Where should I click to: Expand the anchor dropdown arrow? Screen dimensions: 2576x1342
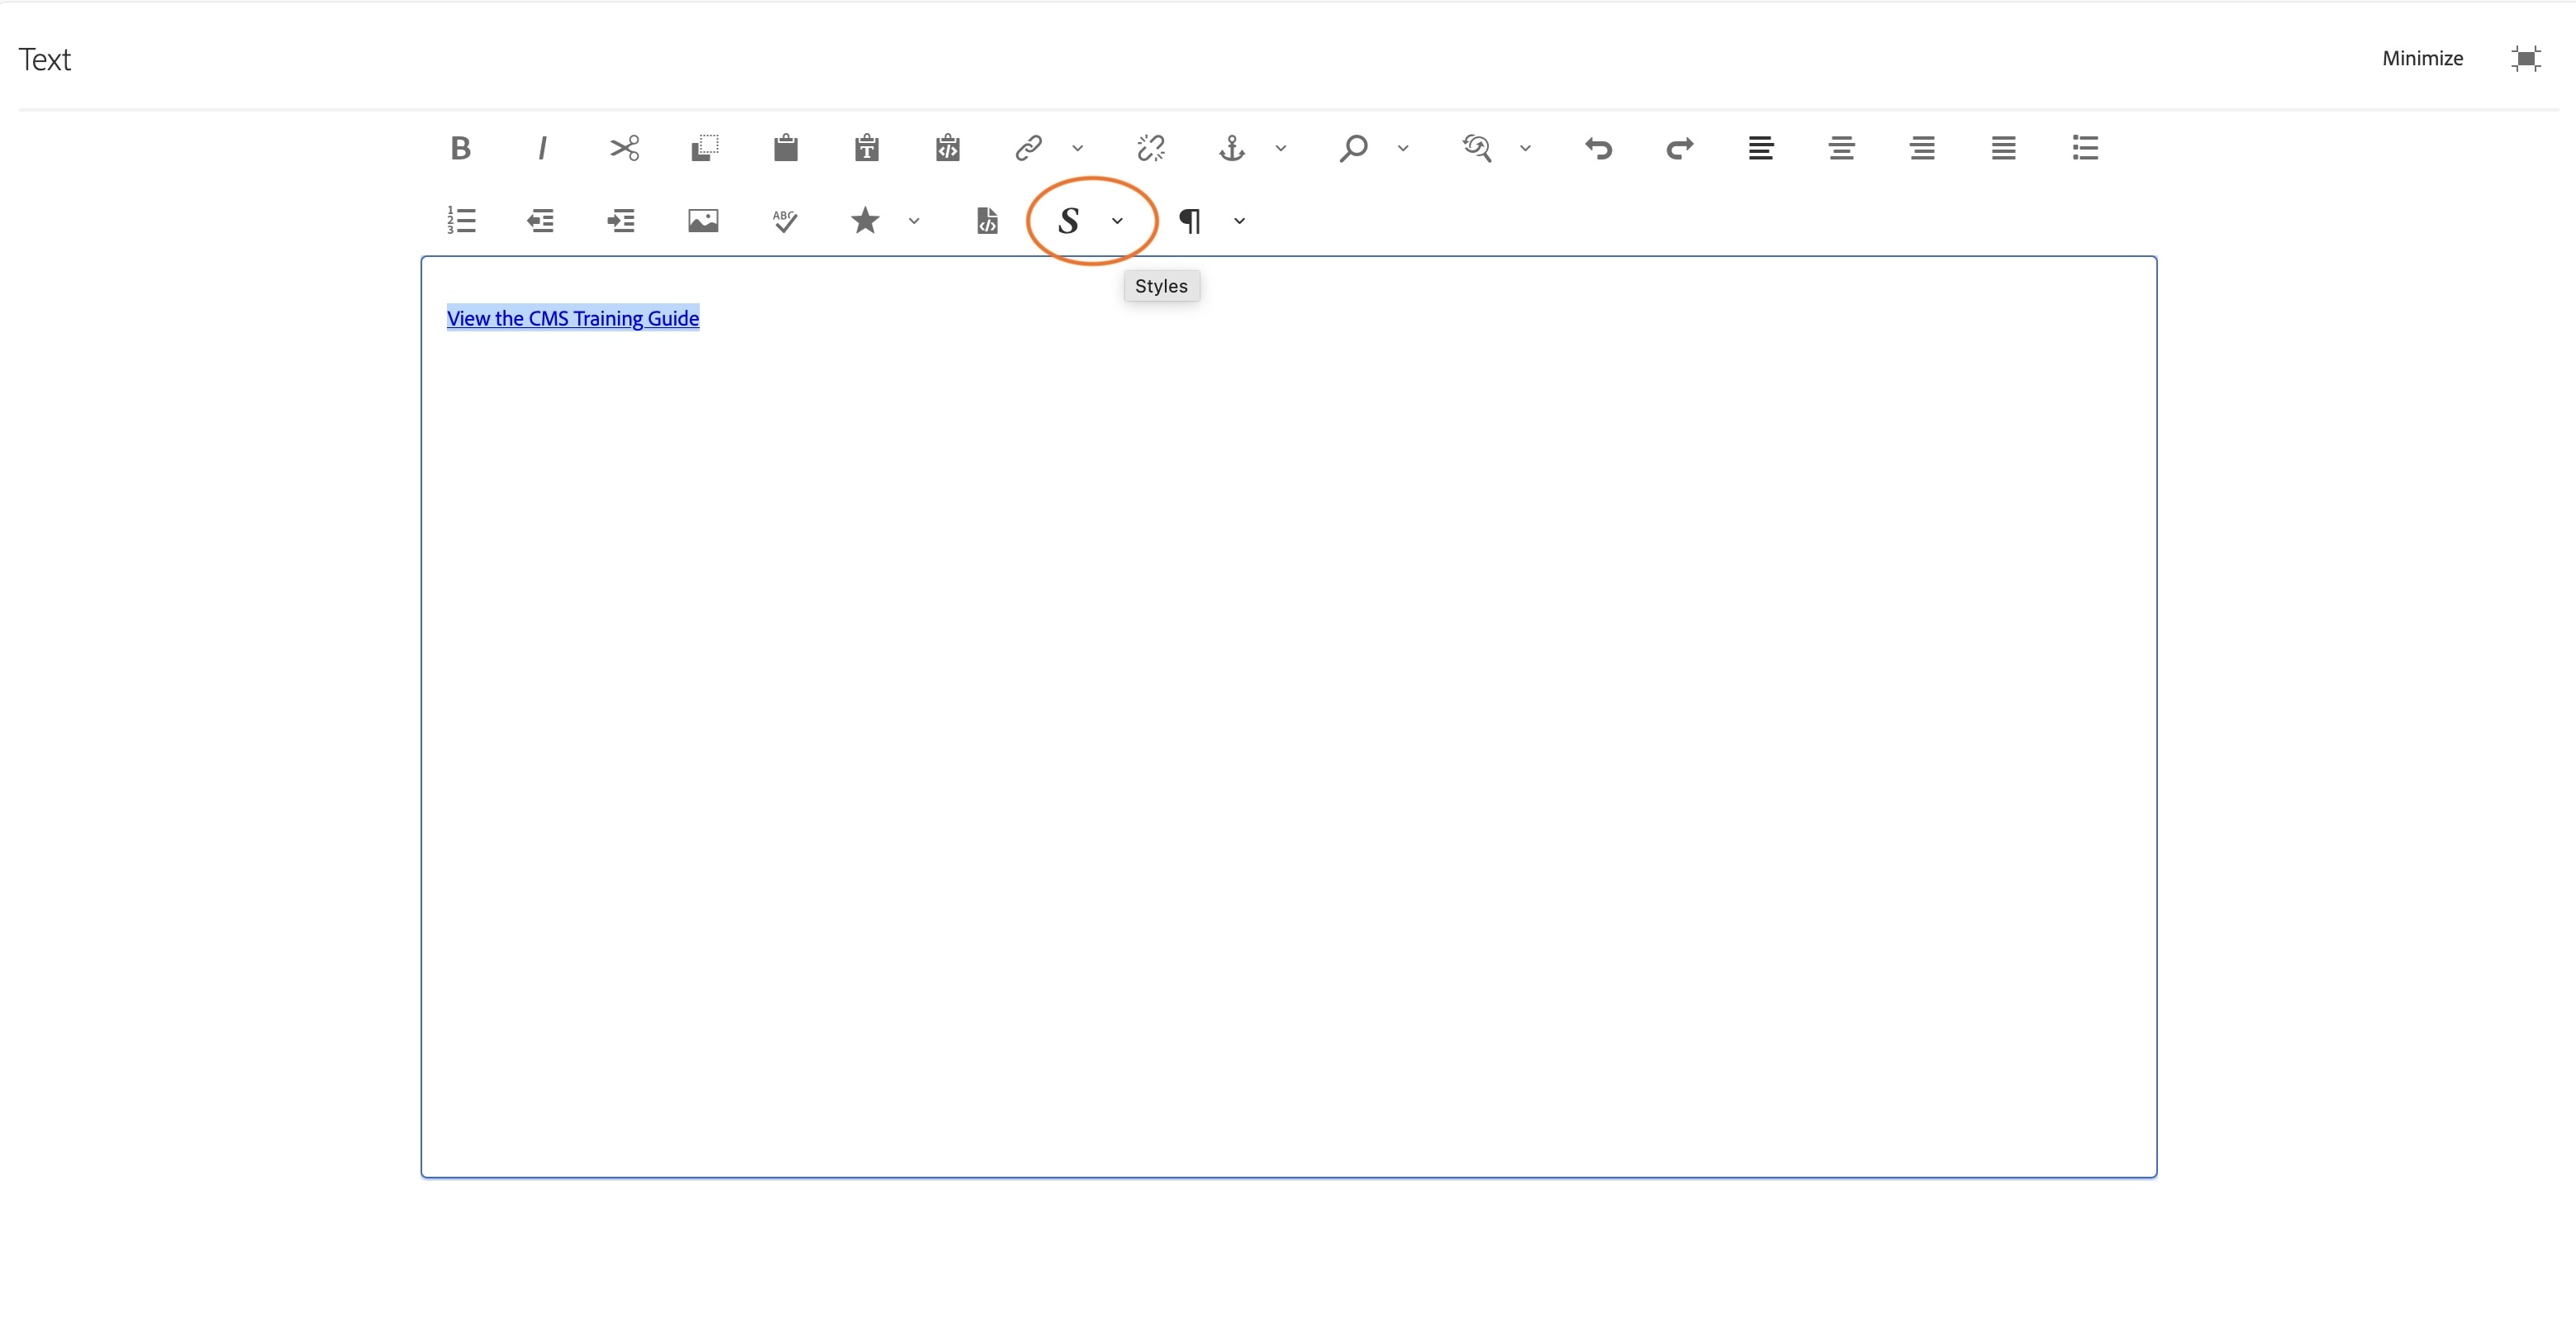coord(1280,148)
